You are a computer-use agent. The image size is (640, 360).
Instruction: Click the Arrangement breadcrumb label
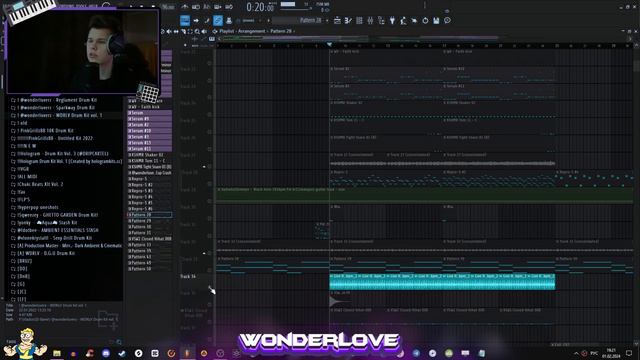click(x=251, y=31)
